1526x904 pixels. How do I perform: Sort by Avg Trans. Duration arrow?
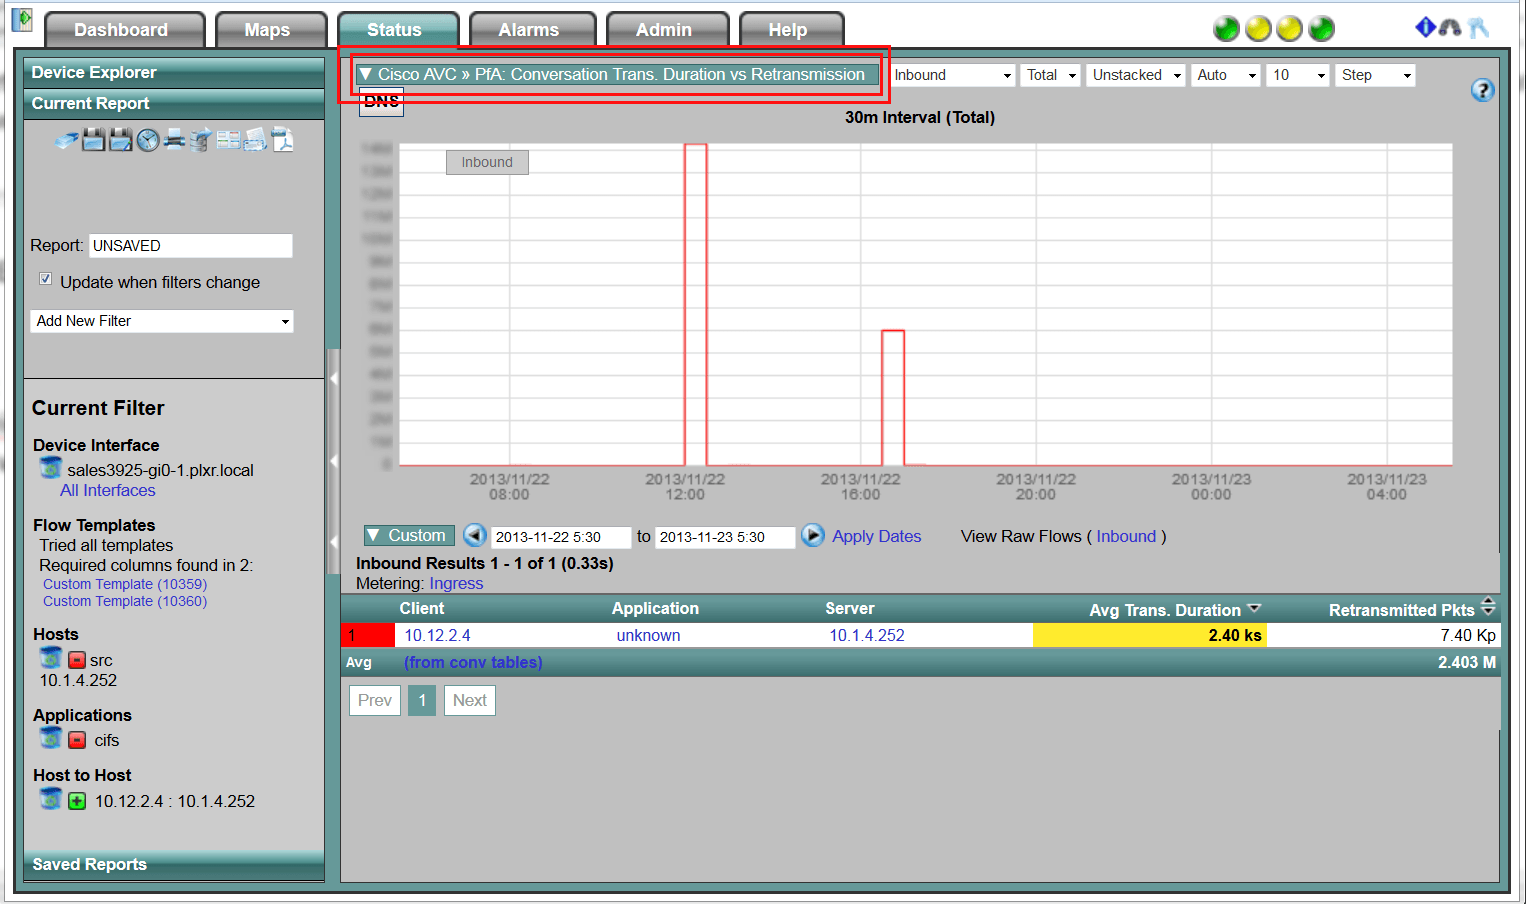(1254, 608)
